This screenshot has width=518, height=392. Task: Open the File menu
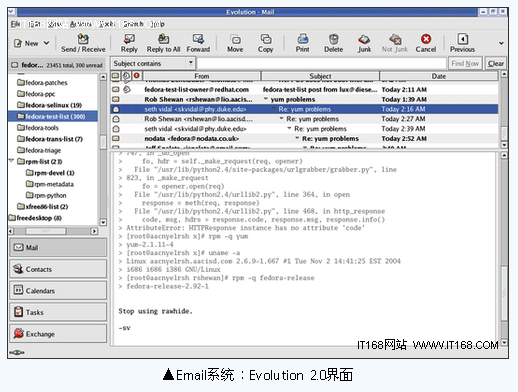(x=15, y=24)
